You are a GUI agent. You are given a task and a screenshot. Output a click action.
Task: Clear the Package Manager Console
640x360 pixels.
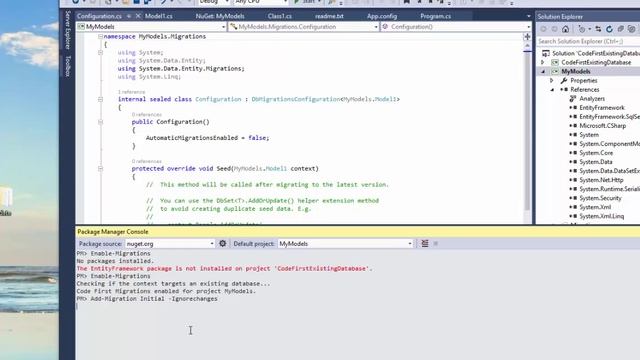[x=425, y=243]
